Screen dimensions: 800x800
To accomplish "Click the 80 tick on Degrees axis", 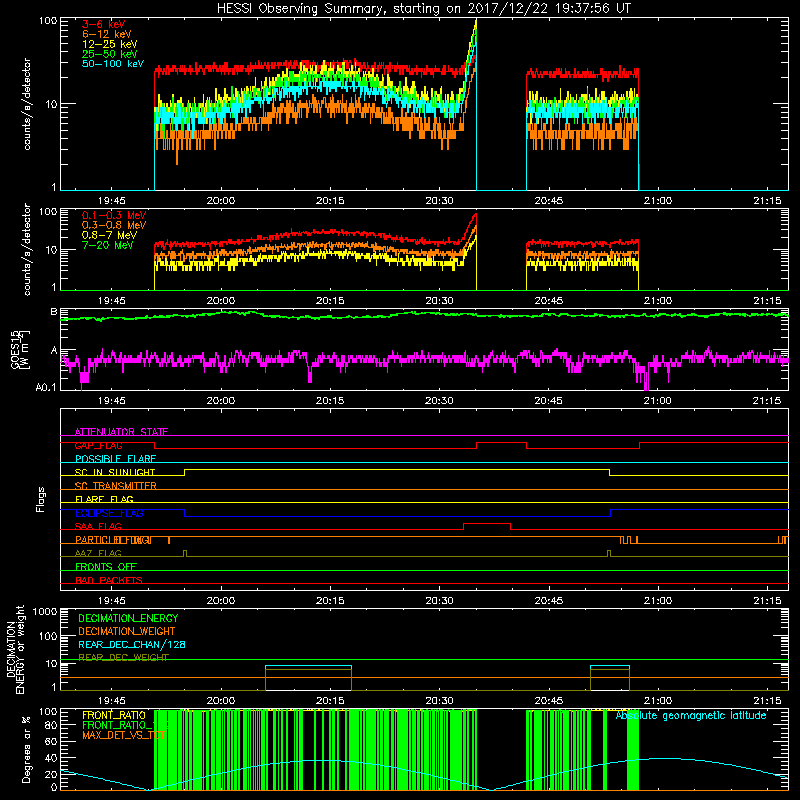I will pos(51,725).
